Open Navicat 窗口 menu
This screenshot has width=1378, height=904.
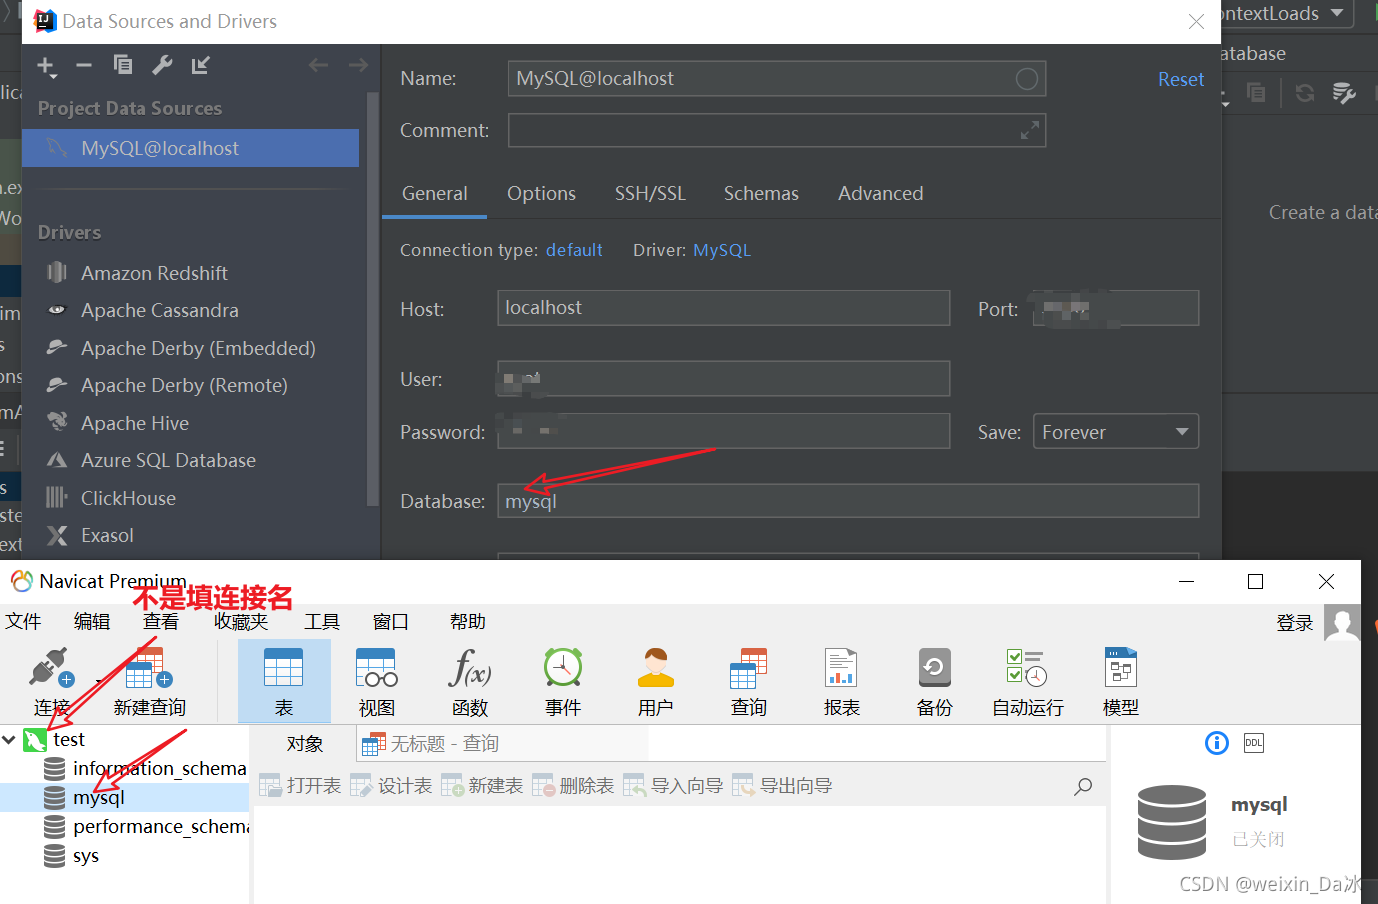(391, 622)
